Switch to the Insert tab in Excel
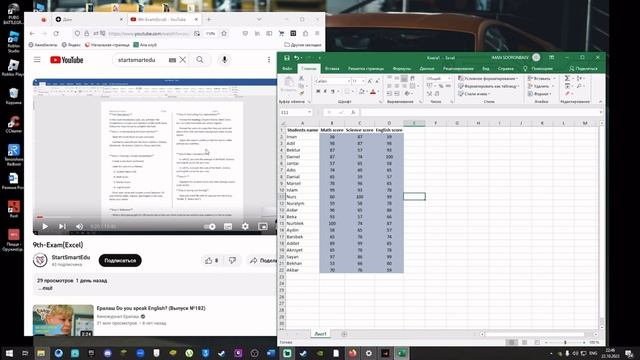640x360 pixels. point(332,69)
